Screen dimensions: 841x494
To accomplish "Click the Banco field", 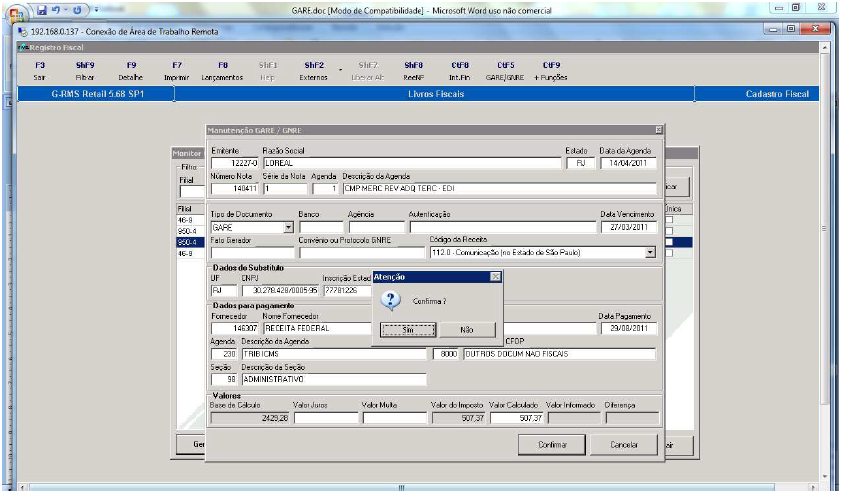I will coord(321,227).
